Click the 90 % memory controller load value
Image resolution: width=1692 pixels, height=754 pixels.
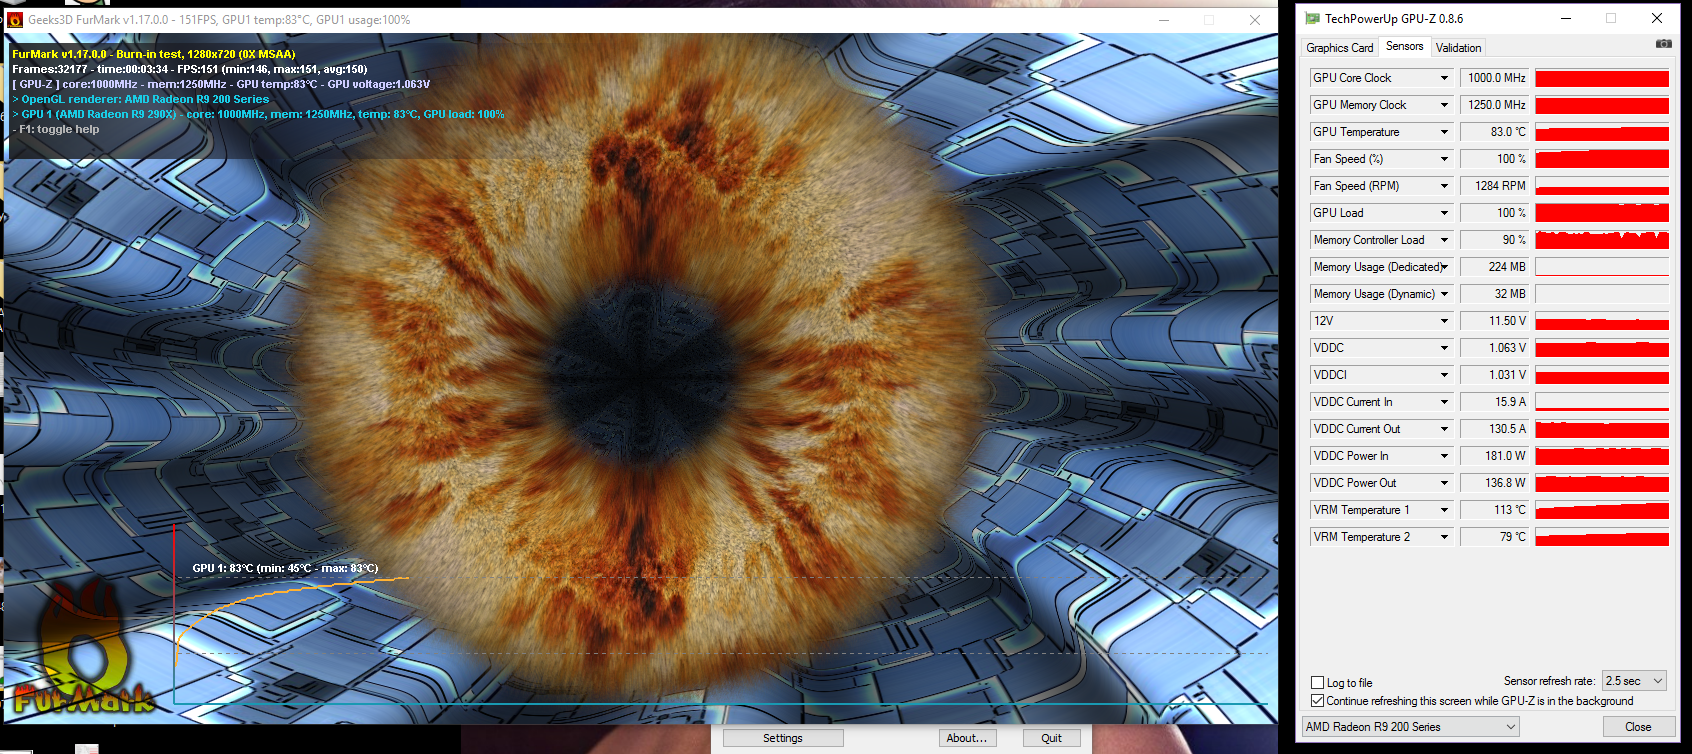pyautogui.click(x=1495, y=240)
